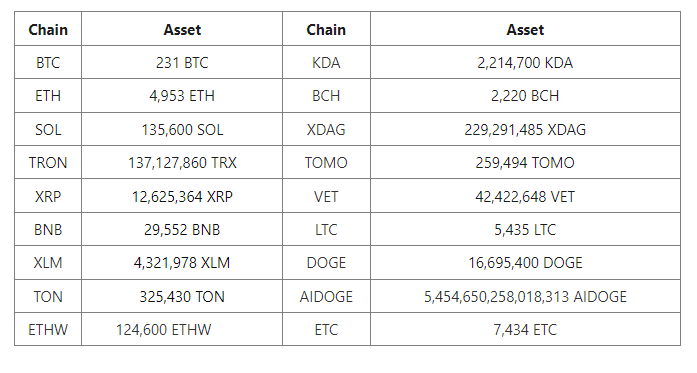Click the KDA chain cell

pyautogui.click(x=326, y=62)
